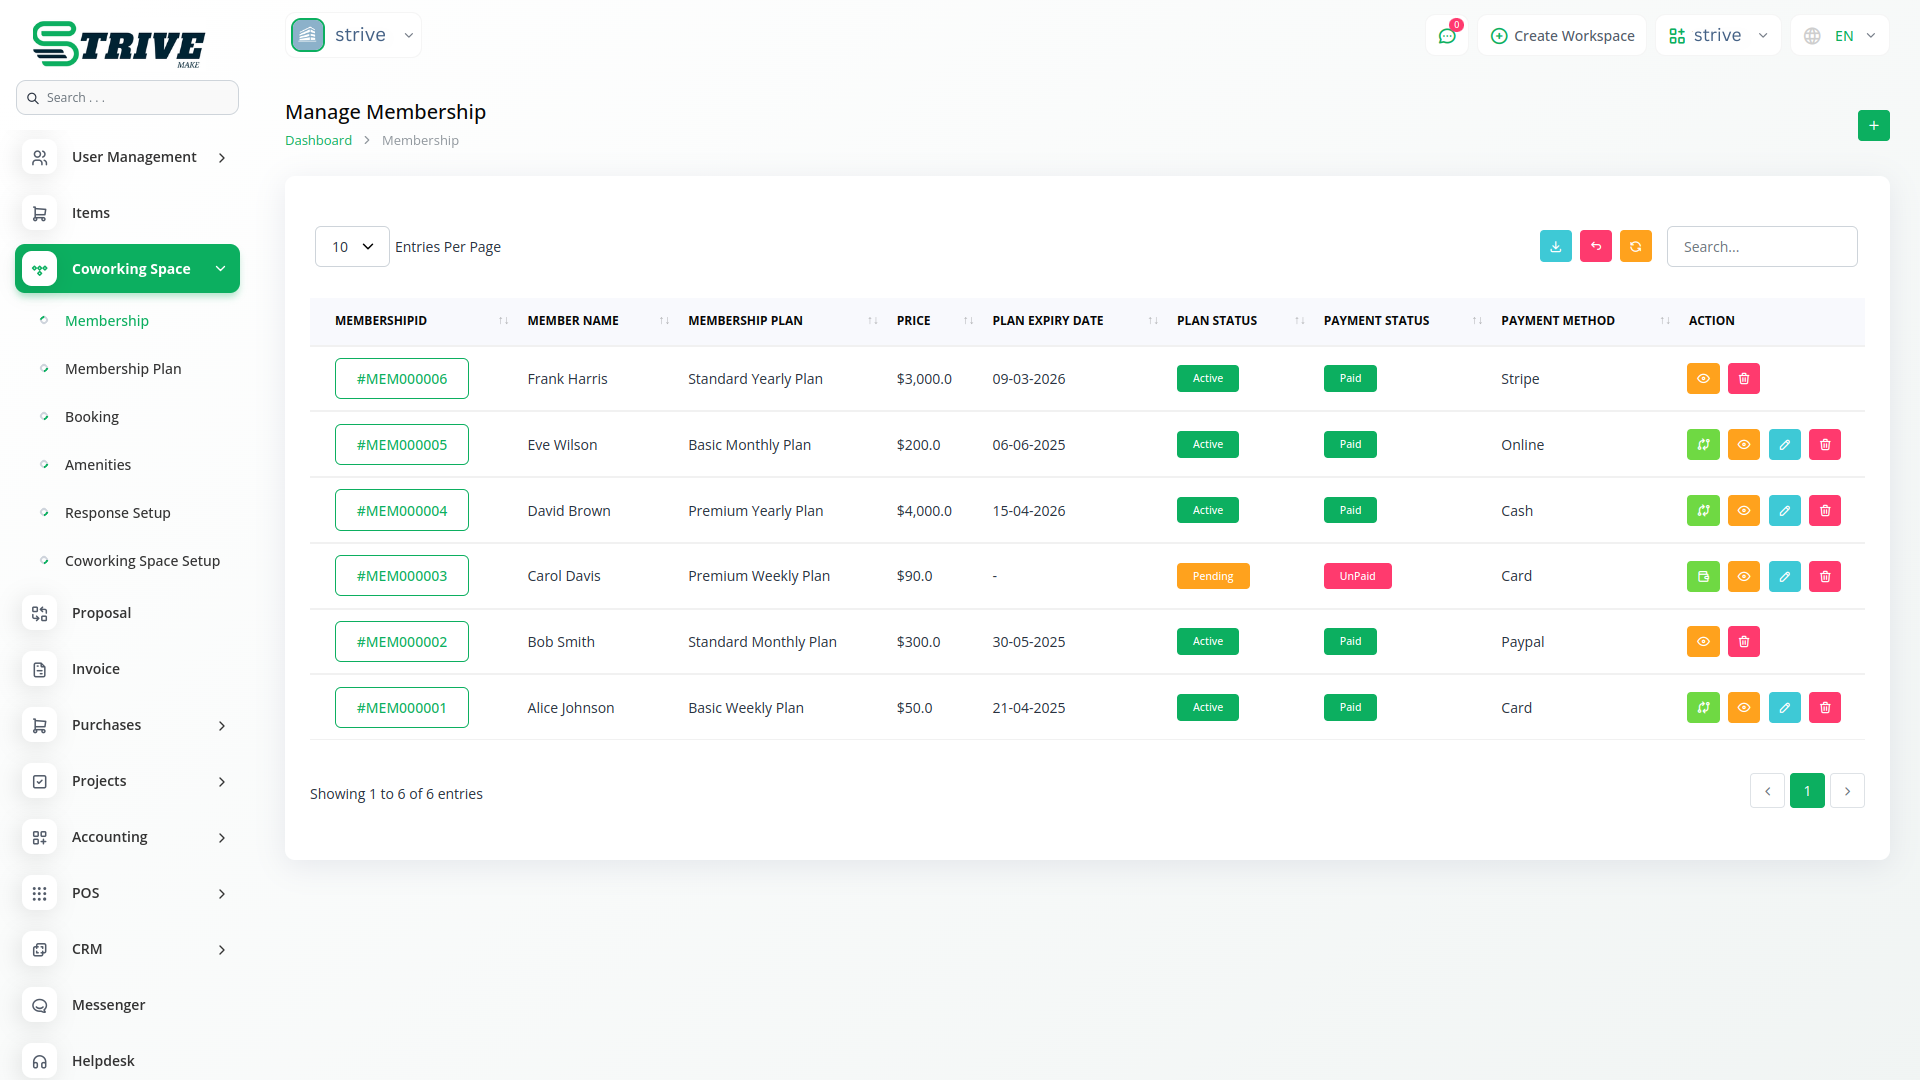Edit Eve Wilson membership with pencil icon
This screenshot has height=1080, width=1920.
coord(1784,445)
